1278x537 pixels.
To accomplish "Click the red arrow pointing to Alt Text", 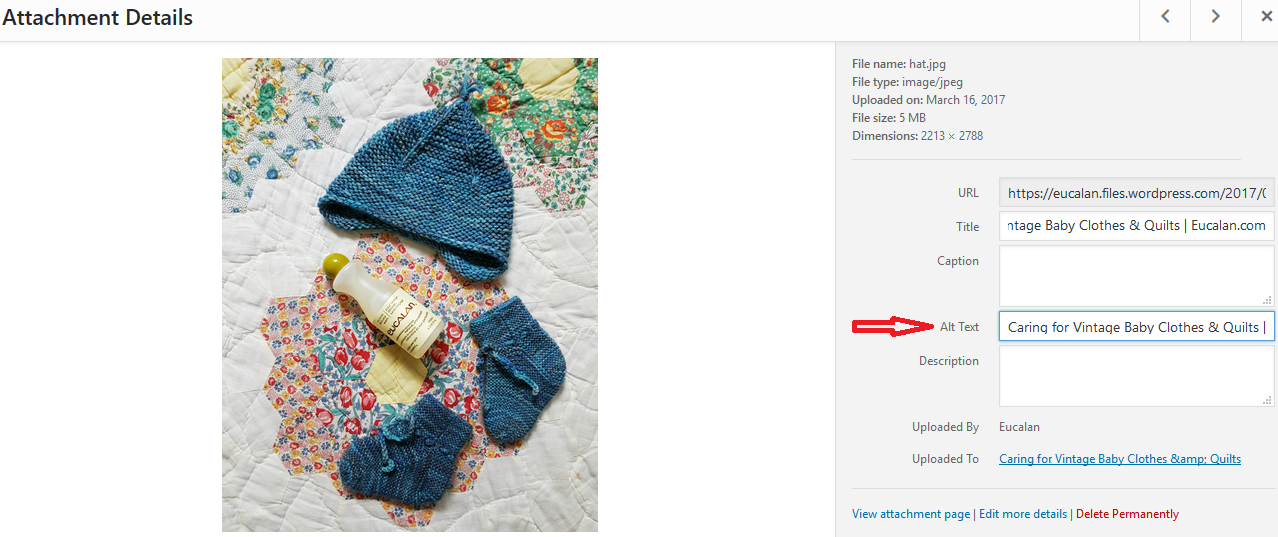I will [892, 326].
